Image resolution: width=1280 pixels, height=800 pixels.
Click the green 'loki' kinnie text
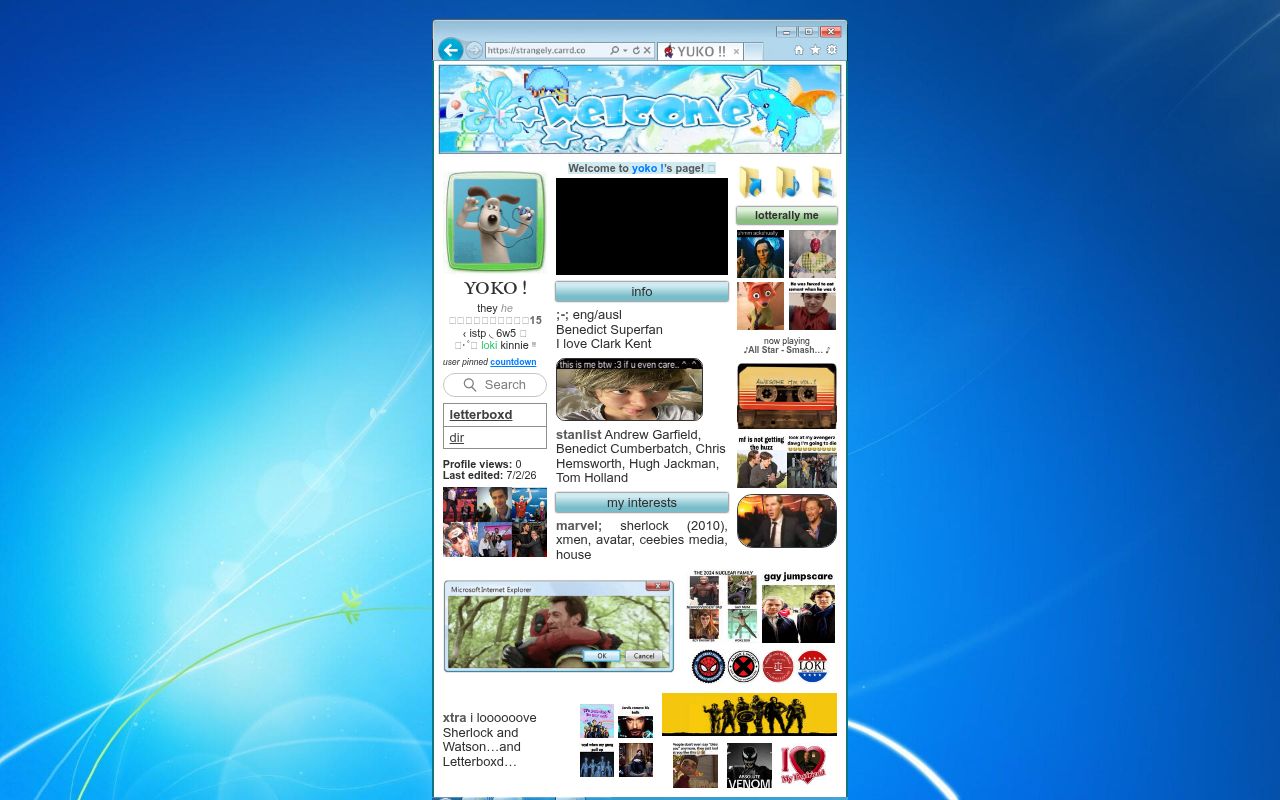[489, 345]
